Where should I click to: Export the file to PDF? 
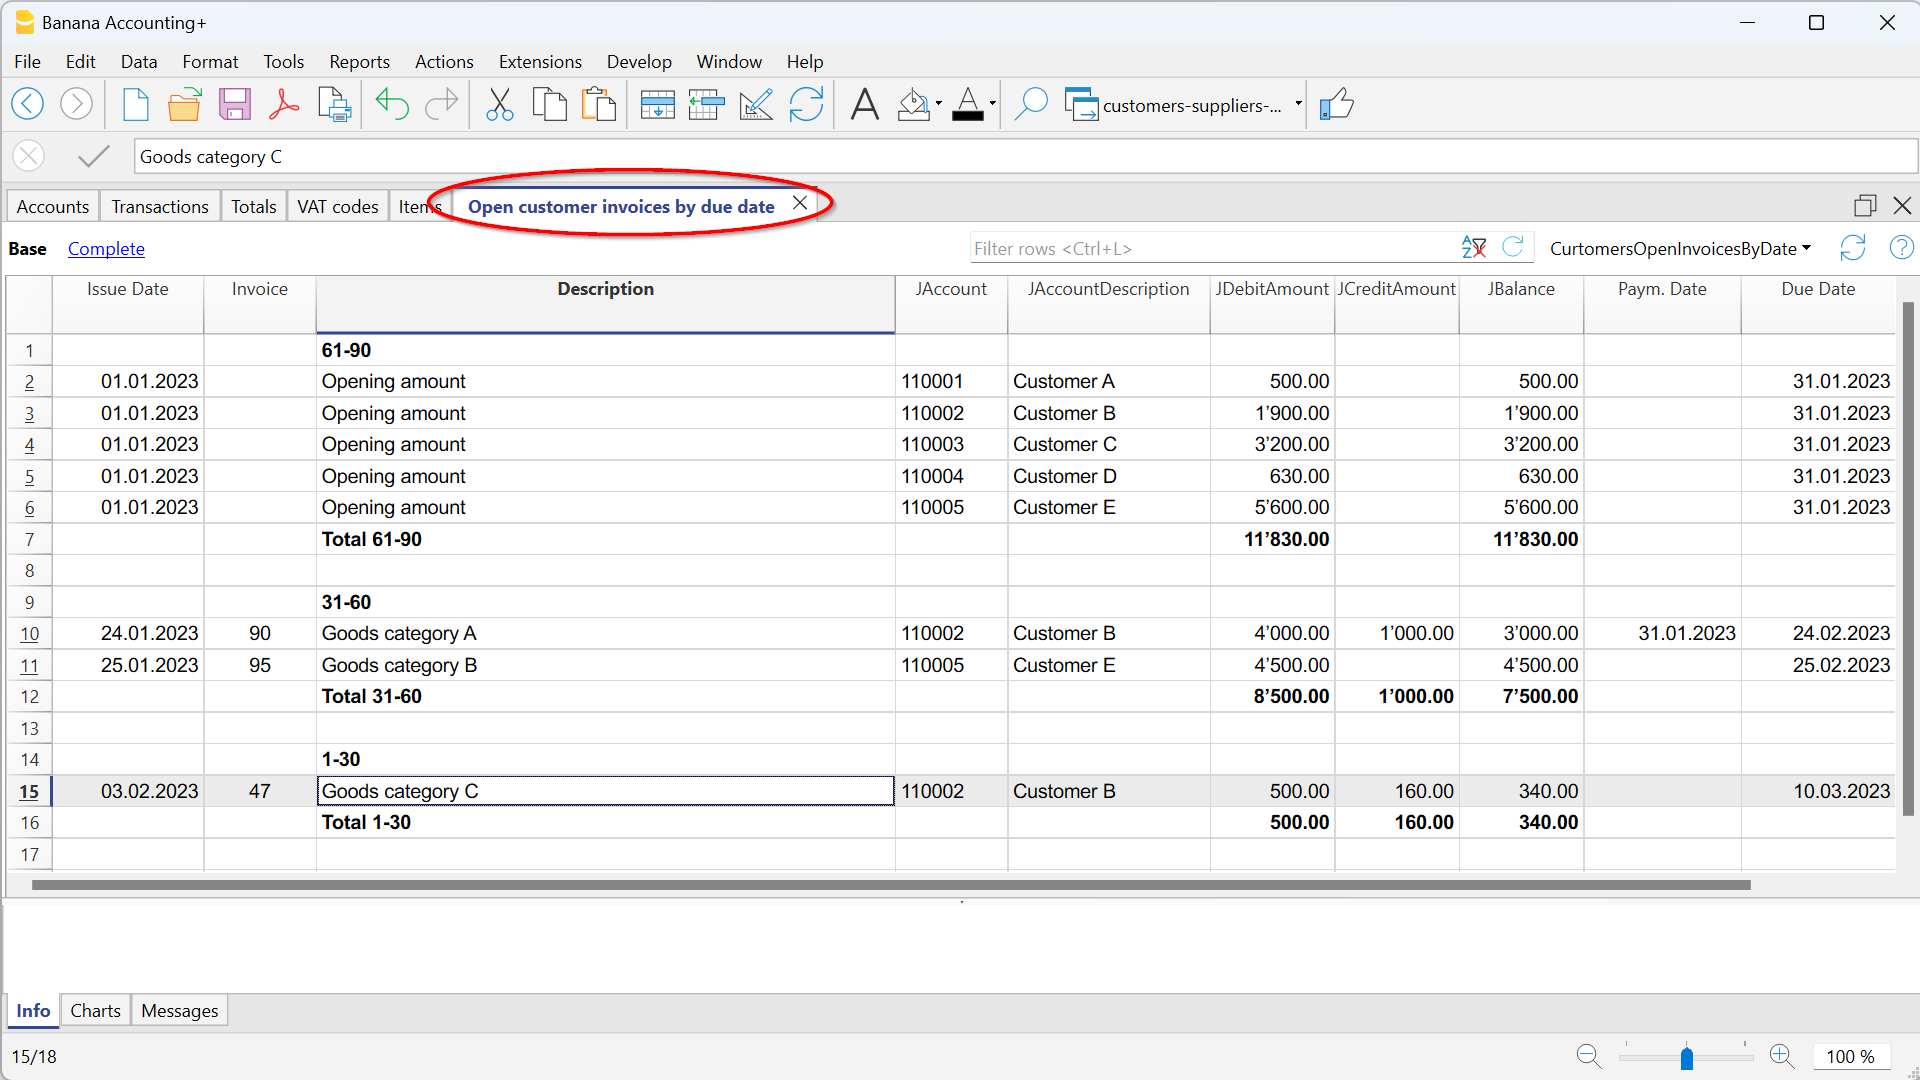284,104
